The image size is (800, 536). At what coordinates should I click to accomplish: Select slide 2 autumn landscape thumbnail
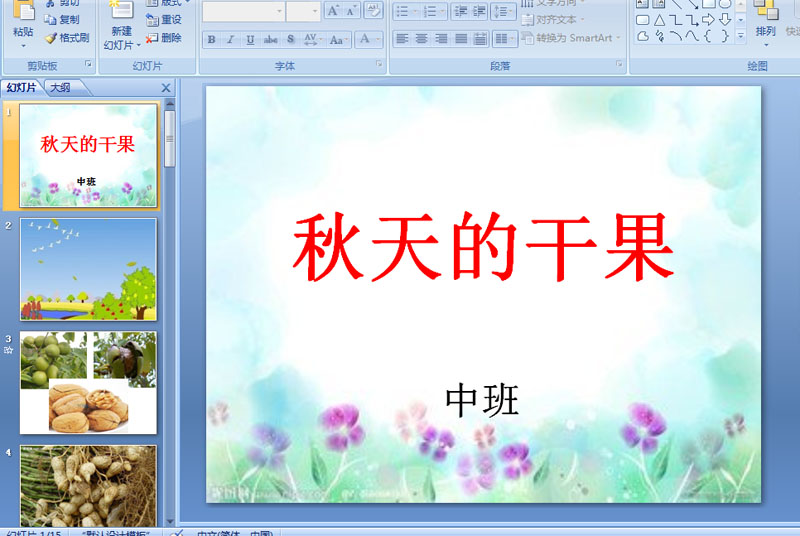point(88,269)
